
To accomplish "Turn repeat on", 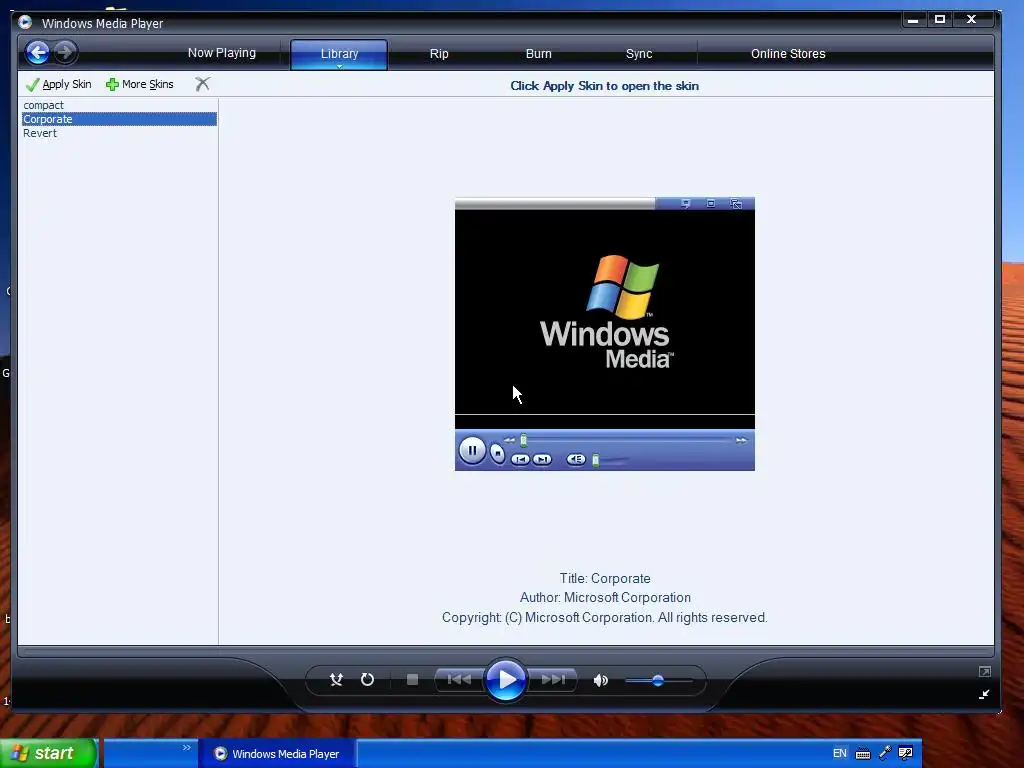I will click(367, 680).
